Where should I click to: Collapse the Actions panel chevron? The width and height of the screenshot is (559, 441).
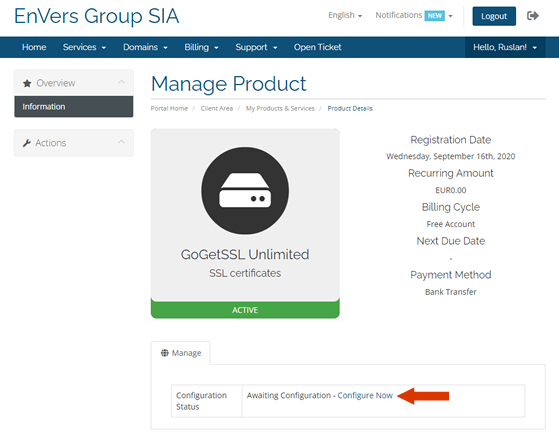tap(121, 142)
